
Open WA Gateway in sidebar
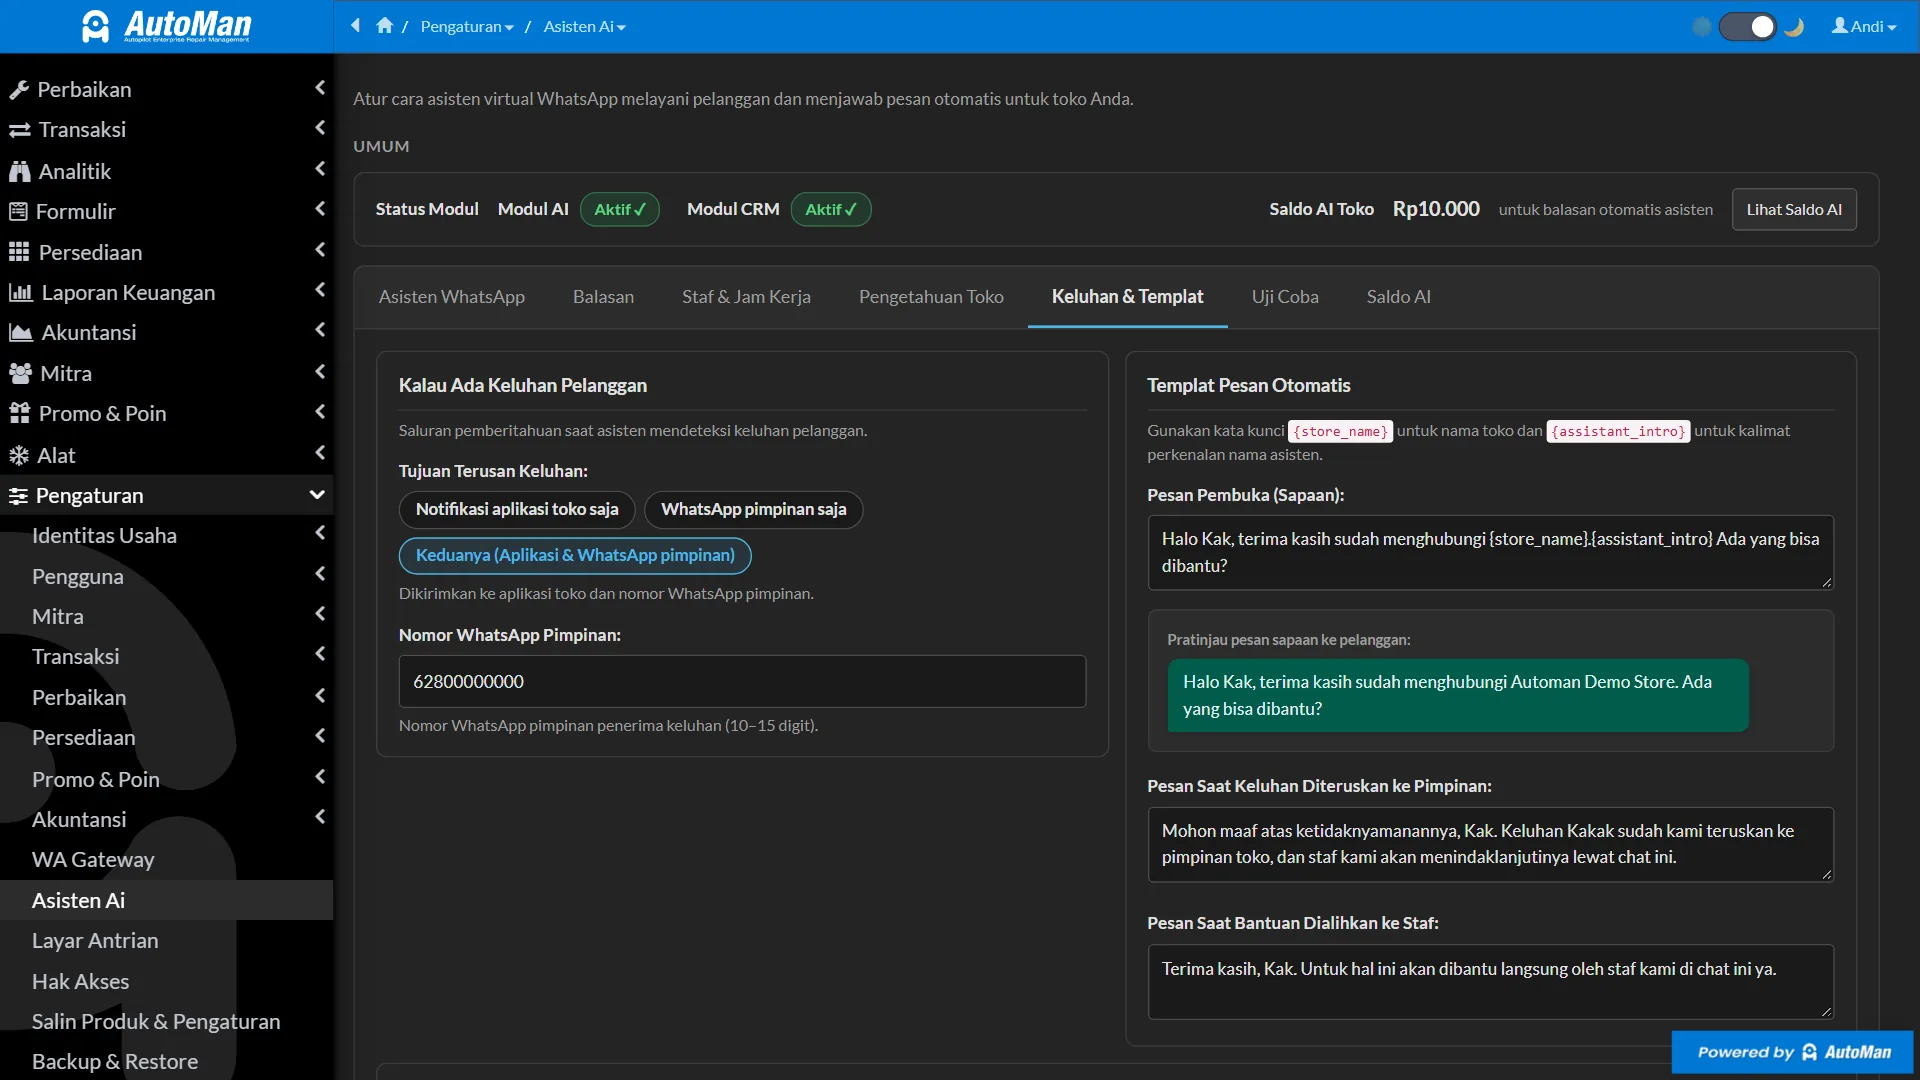(93, 860)
